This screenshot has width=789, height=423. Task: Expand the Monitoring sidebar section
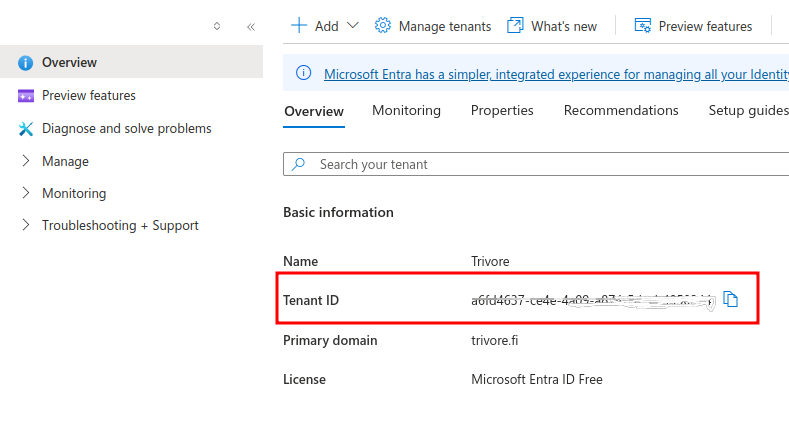tap(26, 193)
